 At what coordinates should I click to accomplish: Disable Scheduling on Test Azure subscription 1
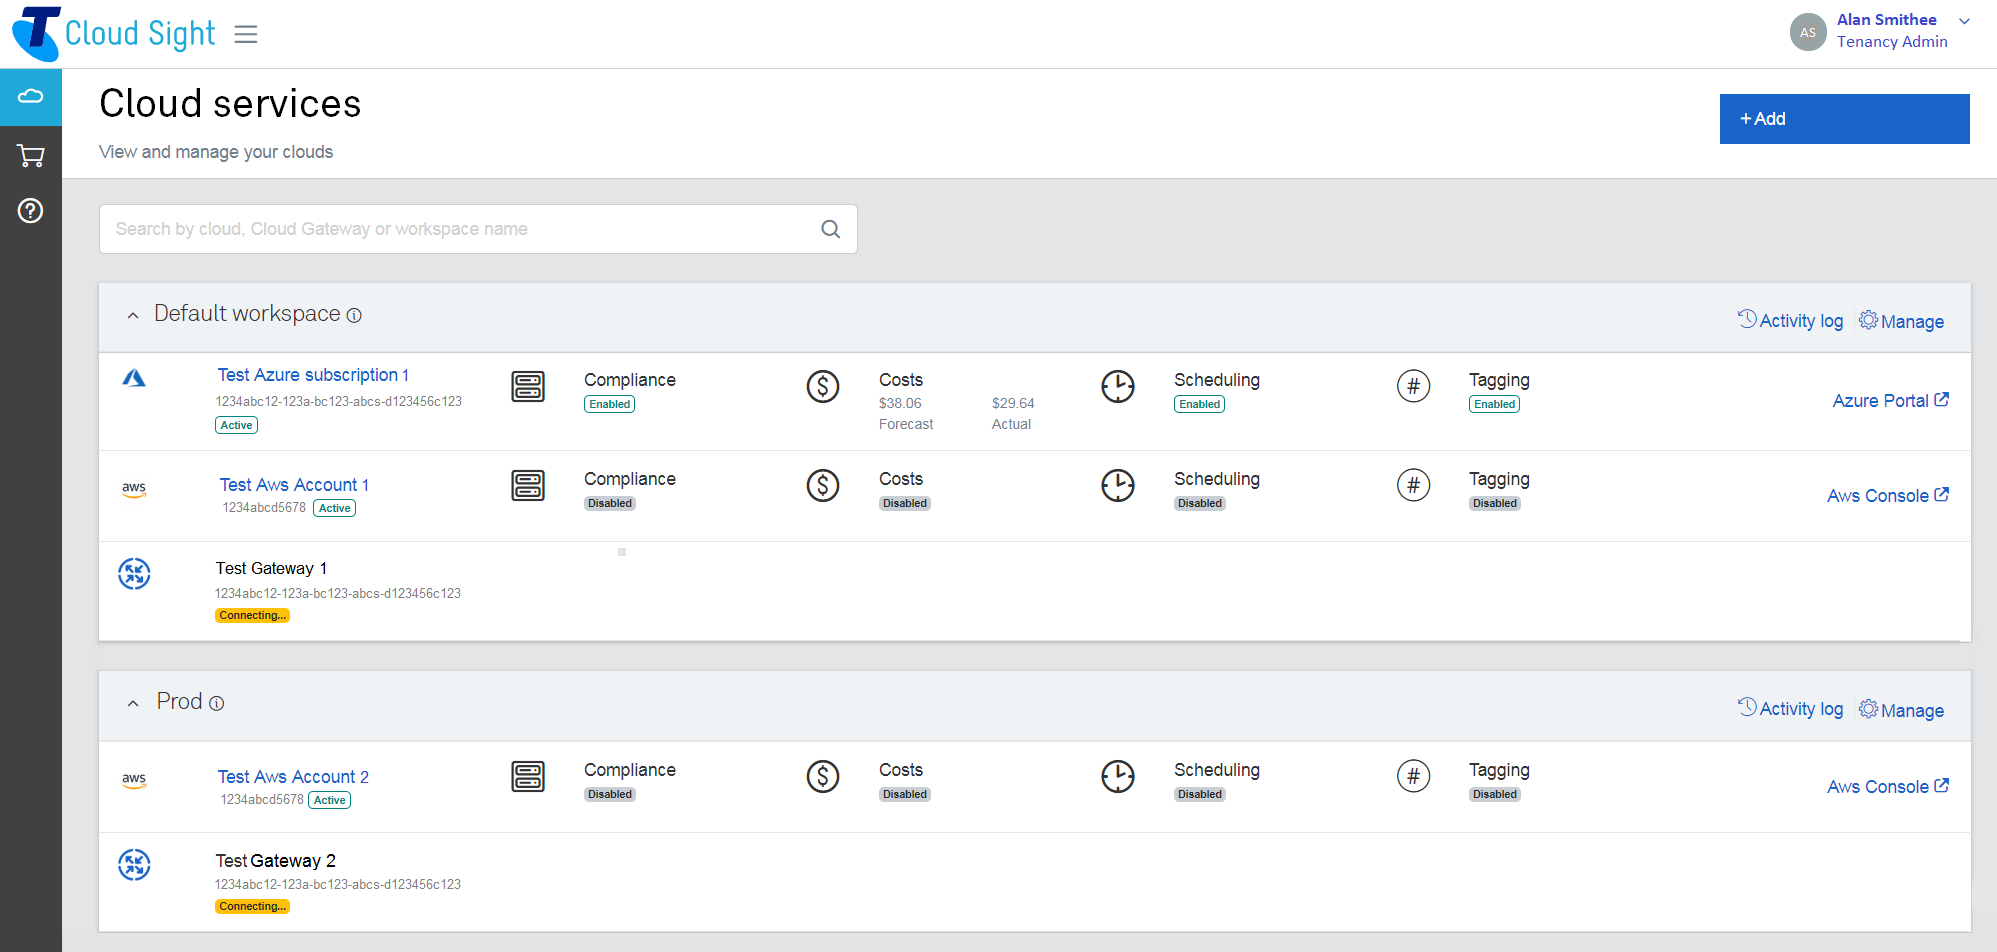[1199, 404]
